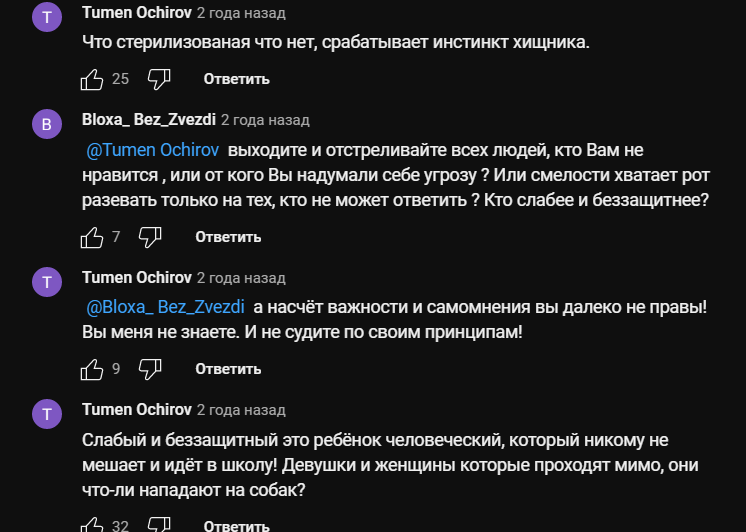Dislike the comment with 9 likes
This screenshot has width=746, height=532.
(150, 369)
